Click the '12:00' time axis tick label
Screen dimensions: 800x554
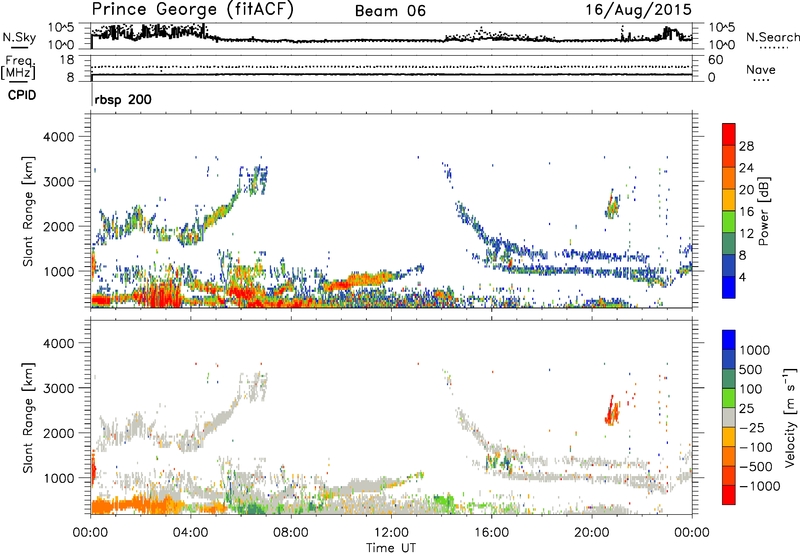(x=391, y=533)
